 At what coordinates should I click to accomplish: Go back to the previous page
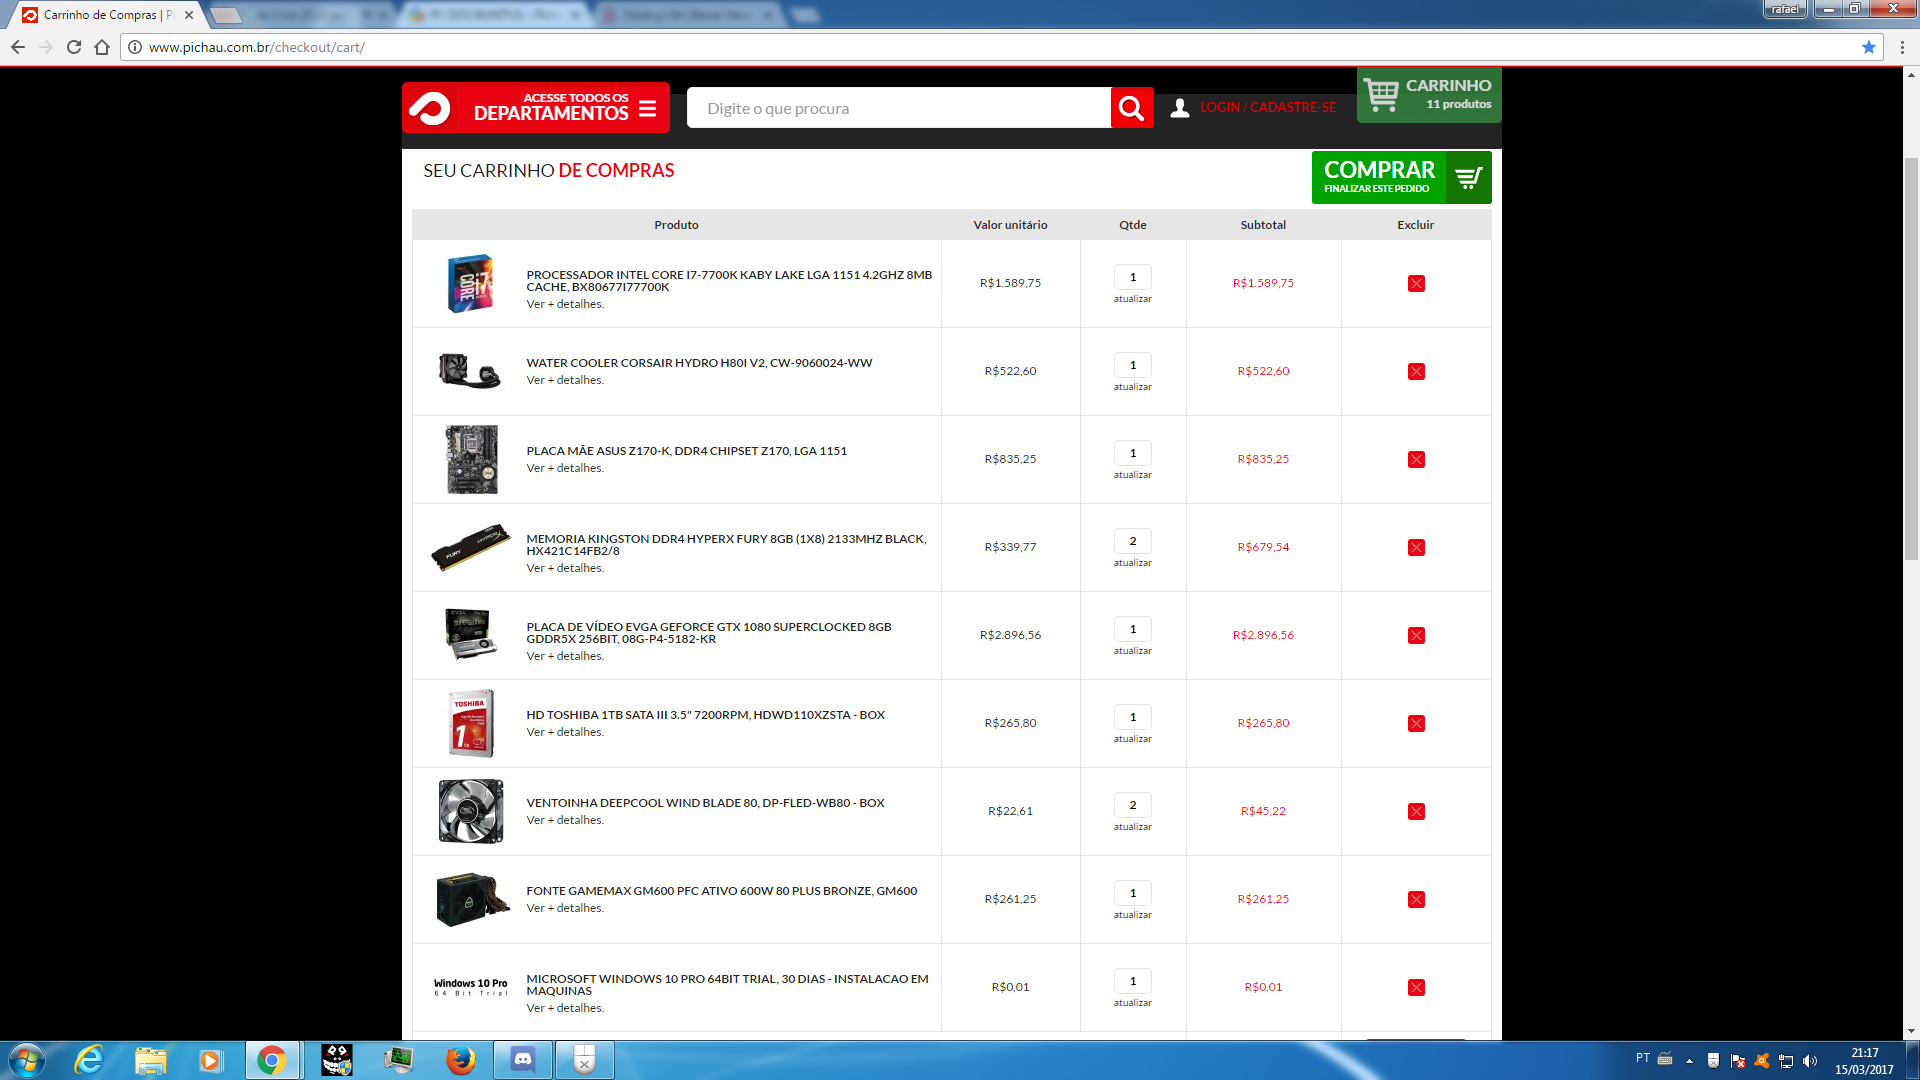(x=18, y=47)
